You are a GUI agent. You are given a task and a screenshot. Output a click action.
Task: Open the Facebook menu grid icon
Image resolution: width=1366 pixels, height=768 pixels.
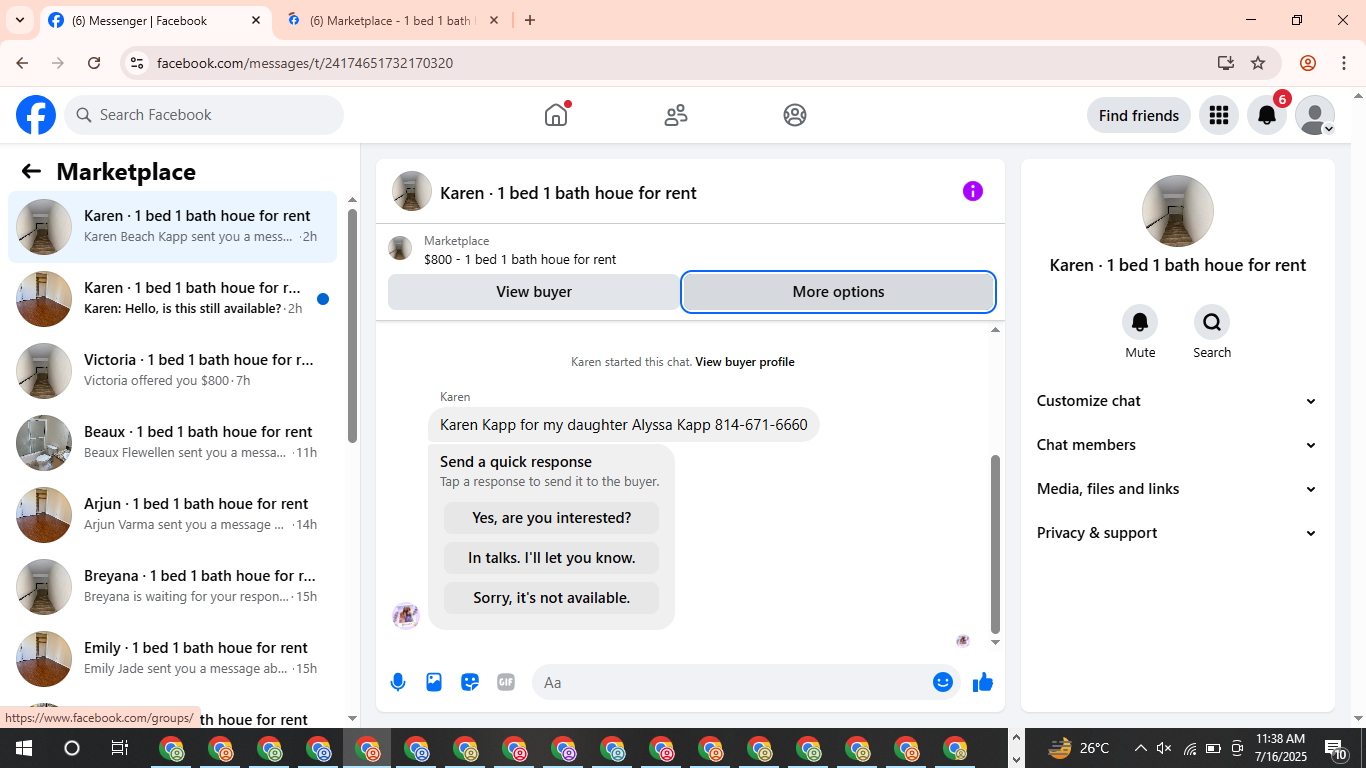1219,115
